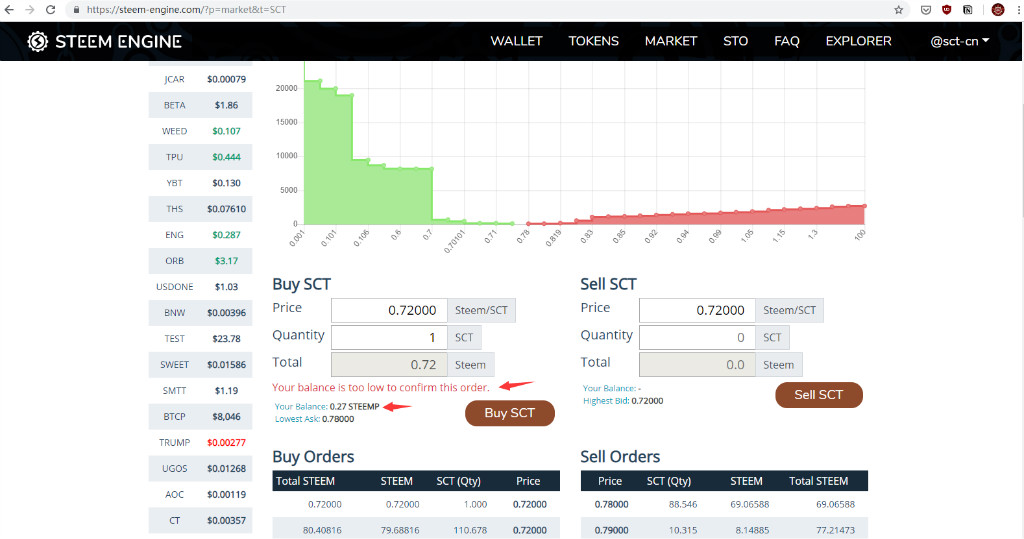This screenshot has width=1024, height=539.
Task: Click the 0.79000 sell order row
Action: tap(724, 529)
